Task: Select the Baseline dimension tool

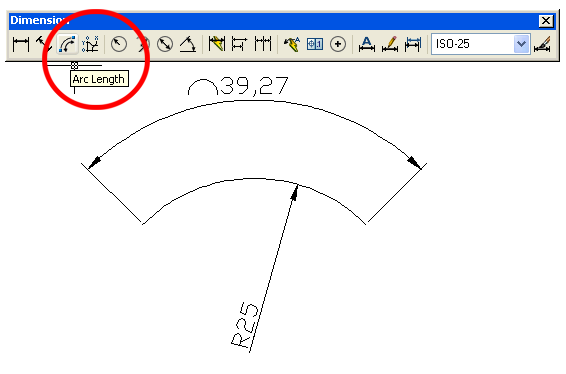Action: (x=239, y=44)
